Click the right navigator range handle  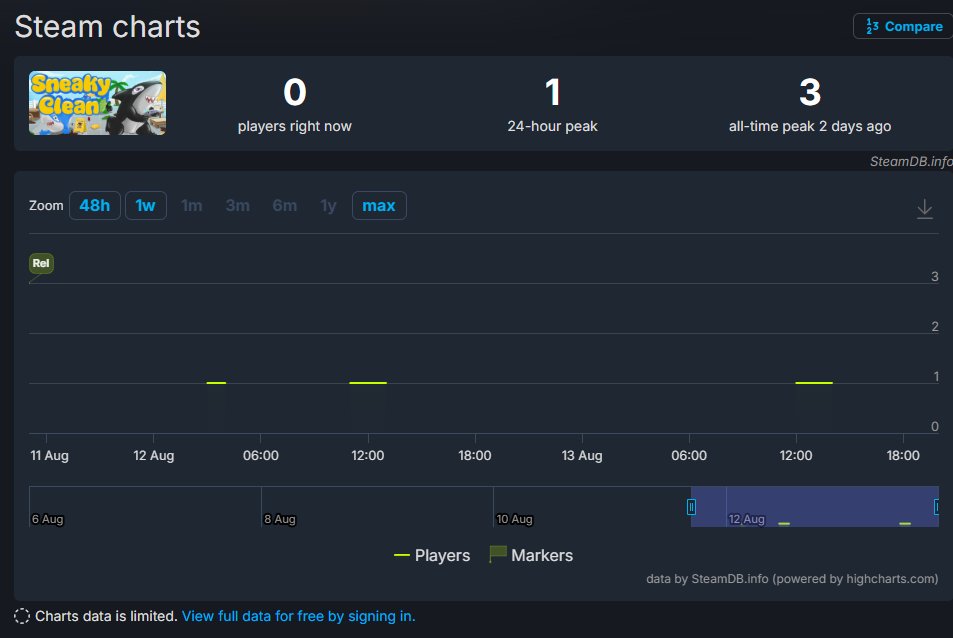(x=937, y=507)
